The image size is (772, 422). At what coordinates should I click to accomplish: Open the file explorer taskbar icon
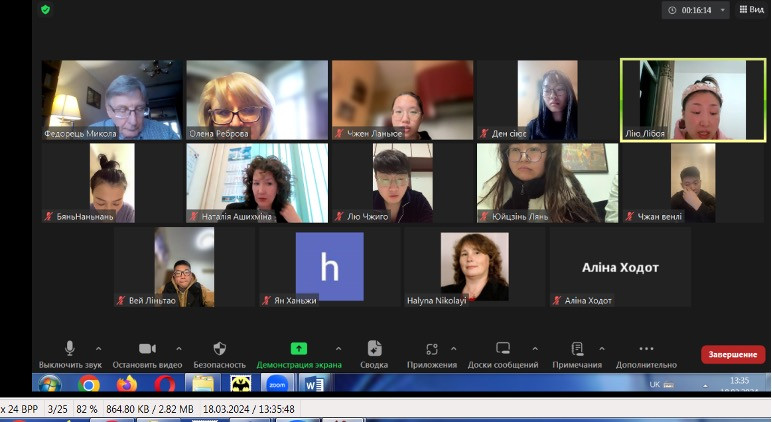pyautogui.click(x=202, y=383)
